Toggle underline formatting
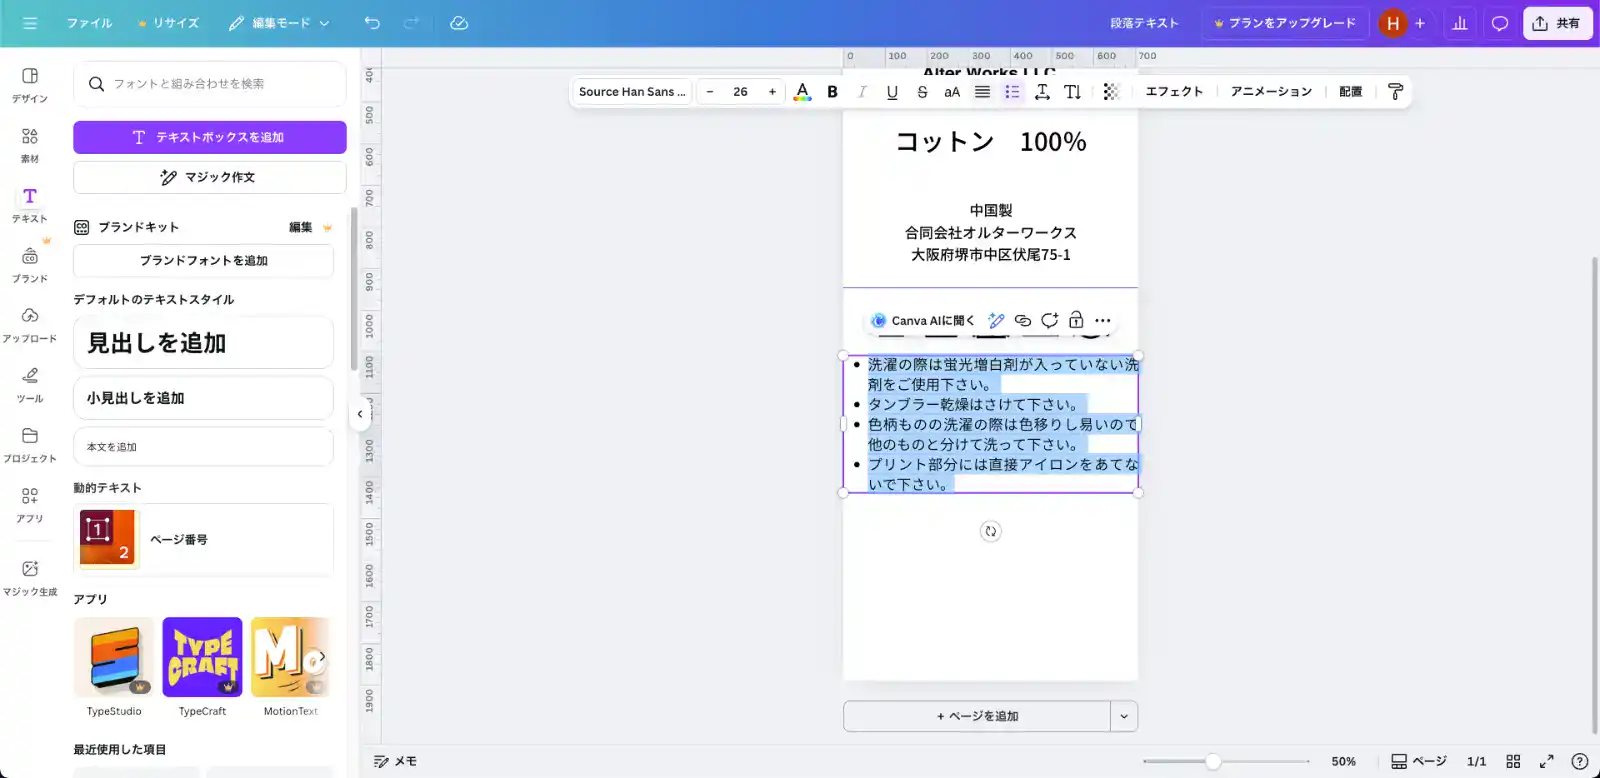 [x=892, y=92]
